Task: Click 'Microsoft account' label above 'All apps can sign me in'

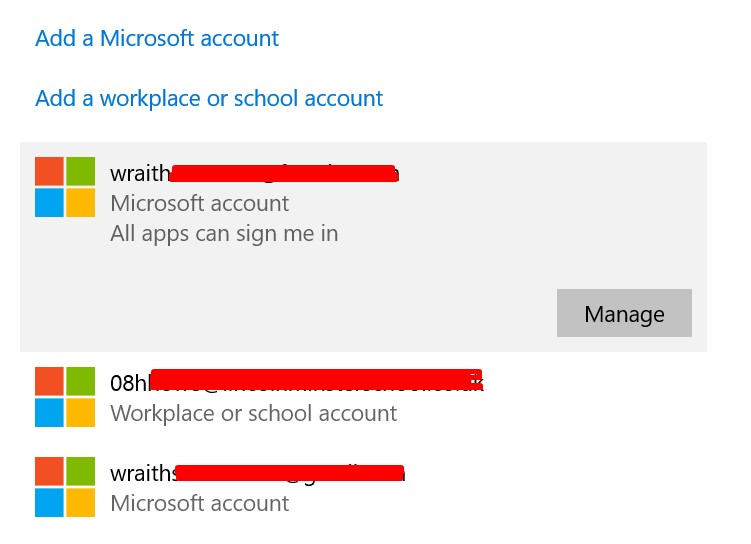Action: (x=199, y=204)
